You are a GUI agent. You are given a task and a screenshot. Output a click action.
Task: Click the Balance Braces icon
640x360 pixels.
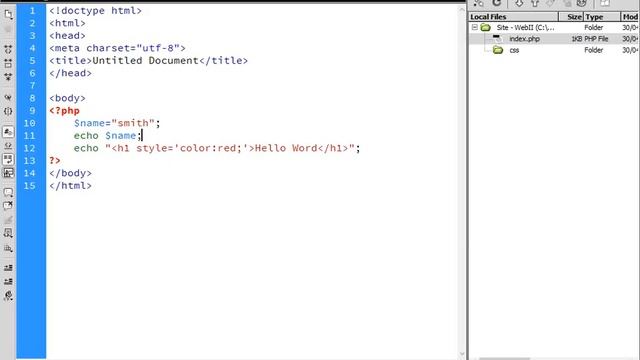click(8, 111)
